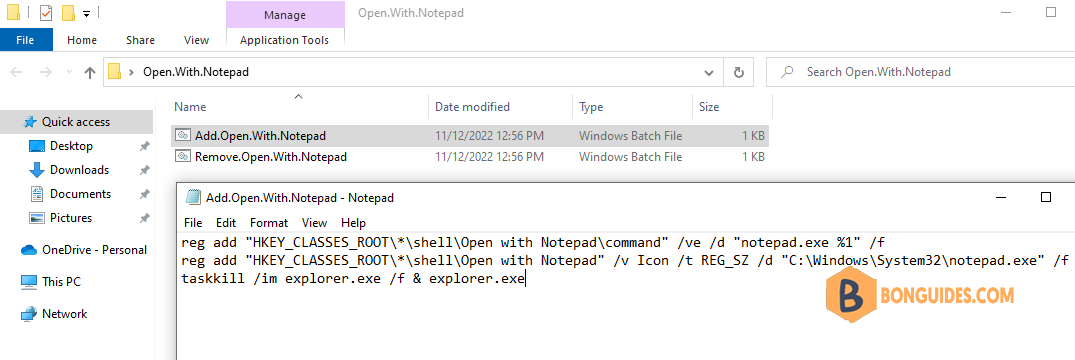The width and height of the screenshot is (1075, 360).
Task: Open Desktop in navigation pane
Action: tap(71, 145)
